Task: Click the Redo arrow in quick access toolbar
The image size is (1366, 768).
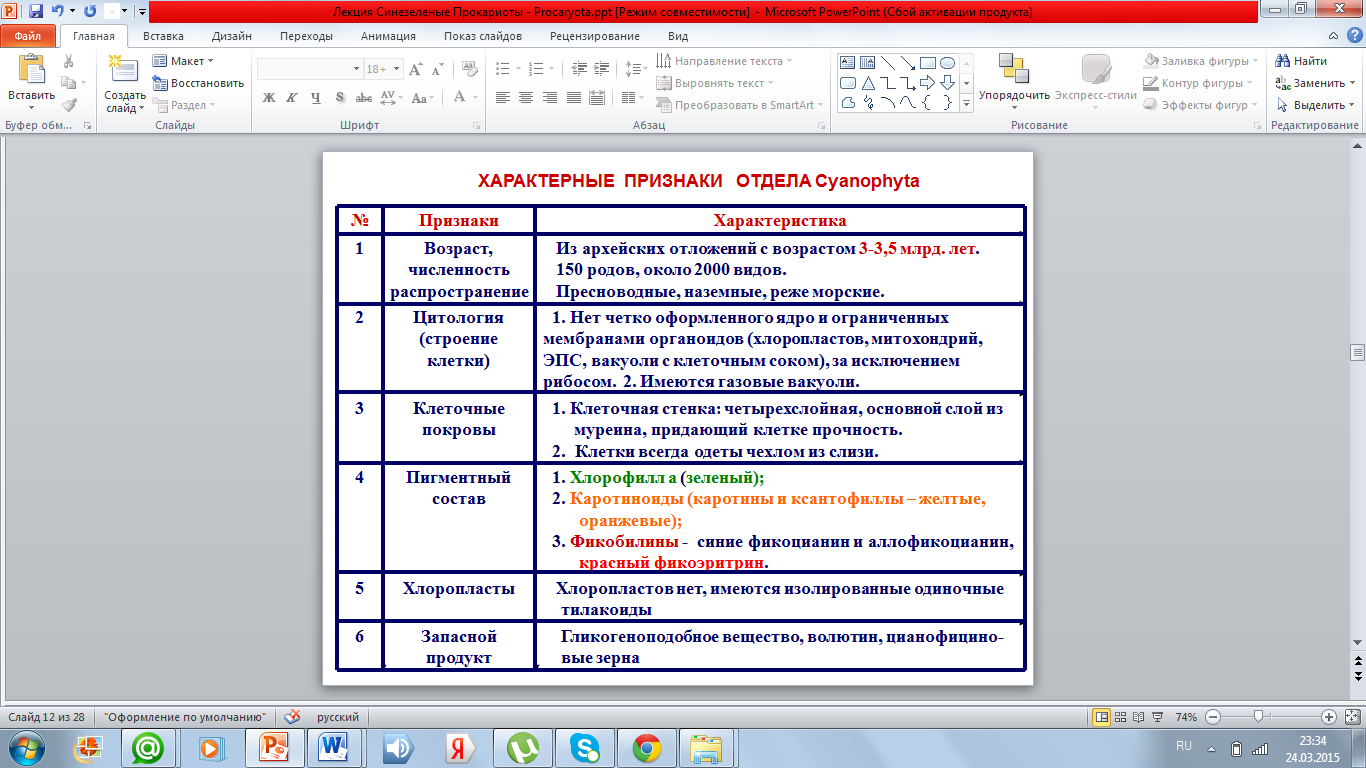Action: (90, 12)
